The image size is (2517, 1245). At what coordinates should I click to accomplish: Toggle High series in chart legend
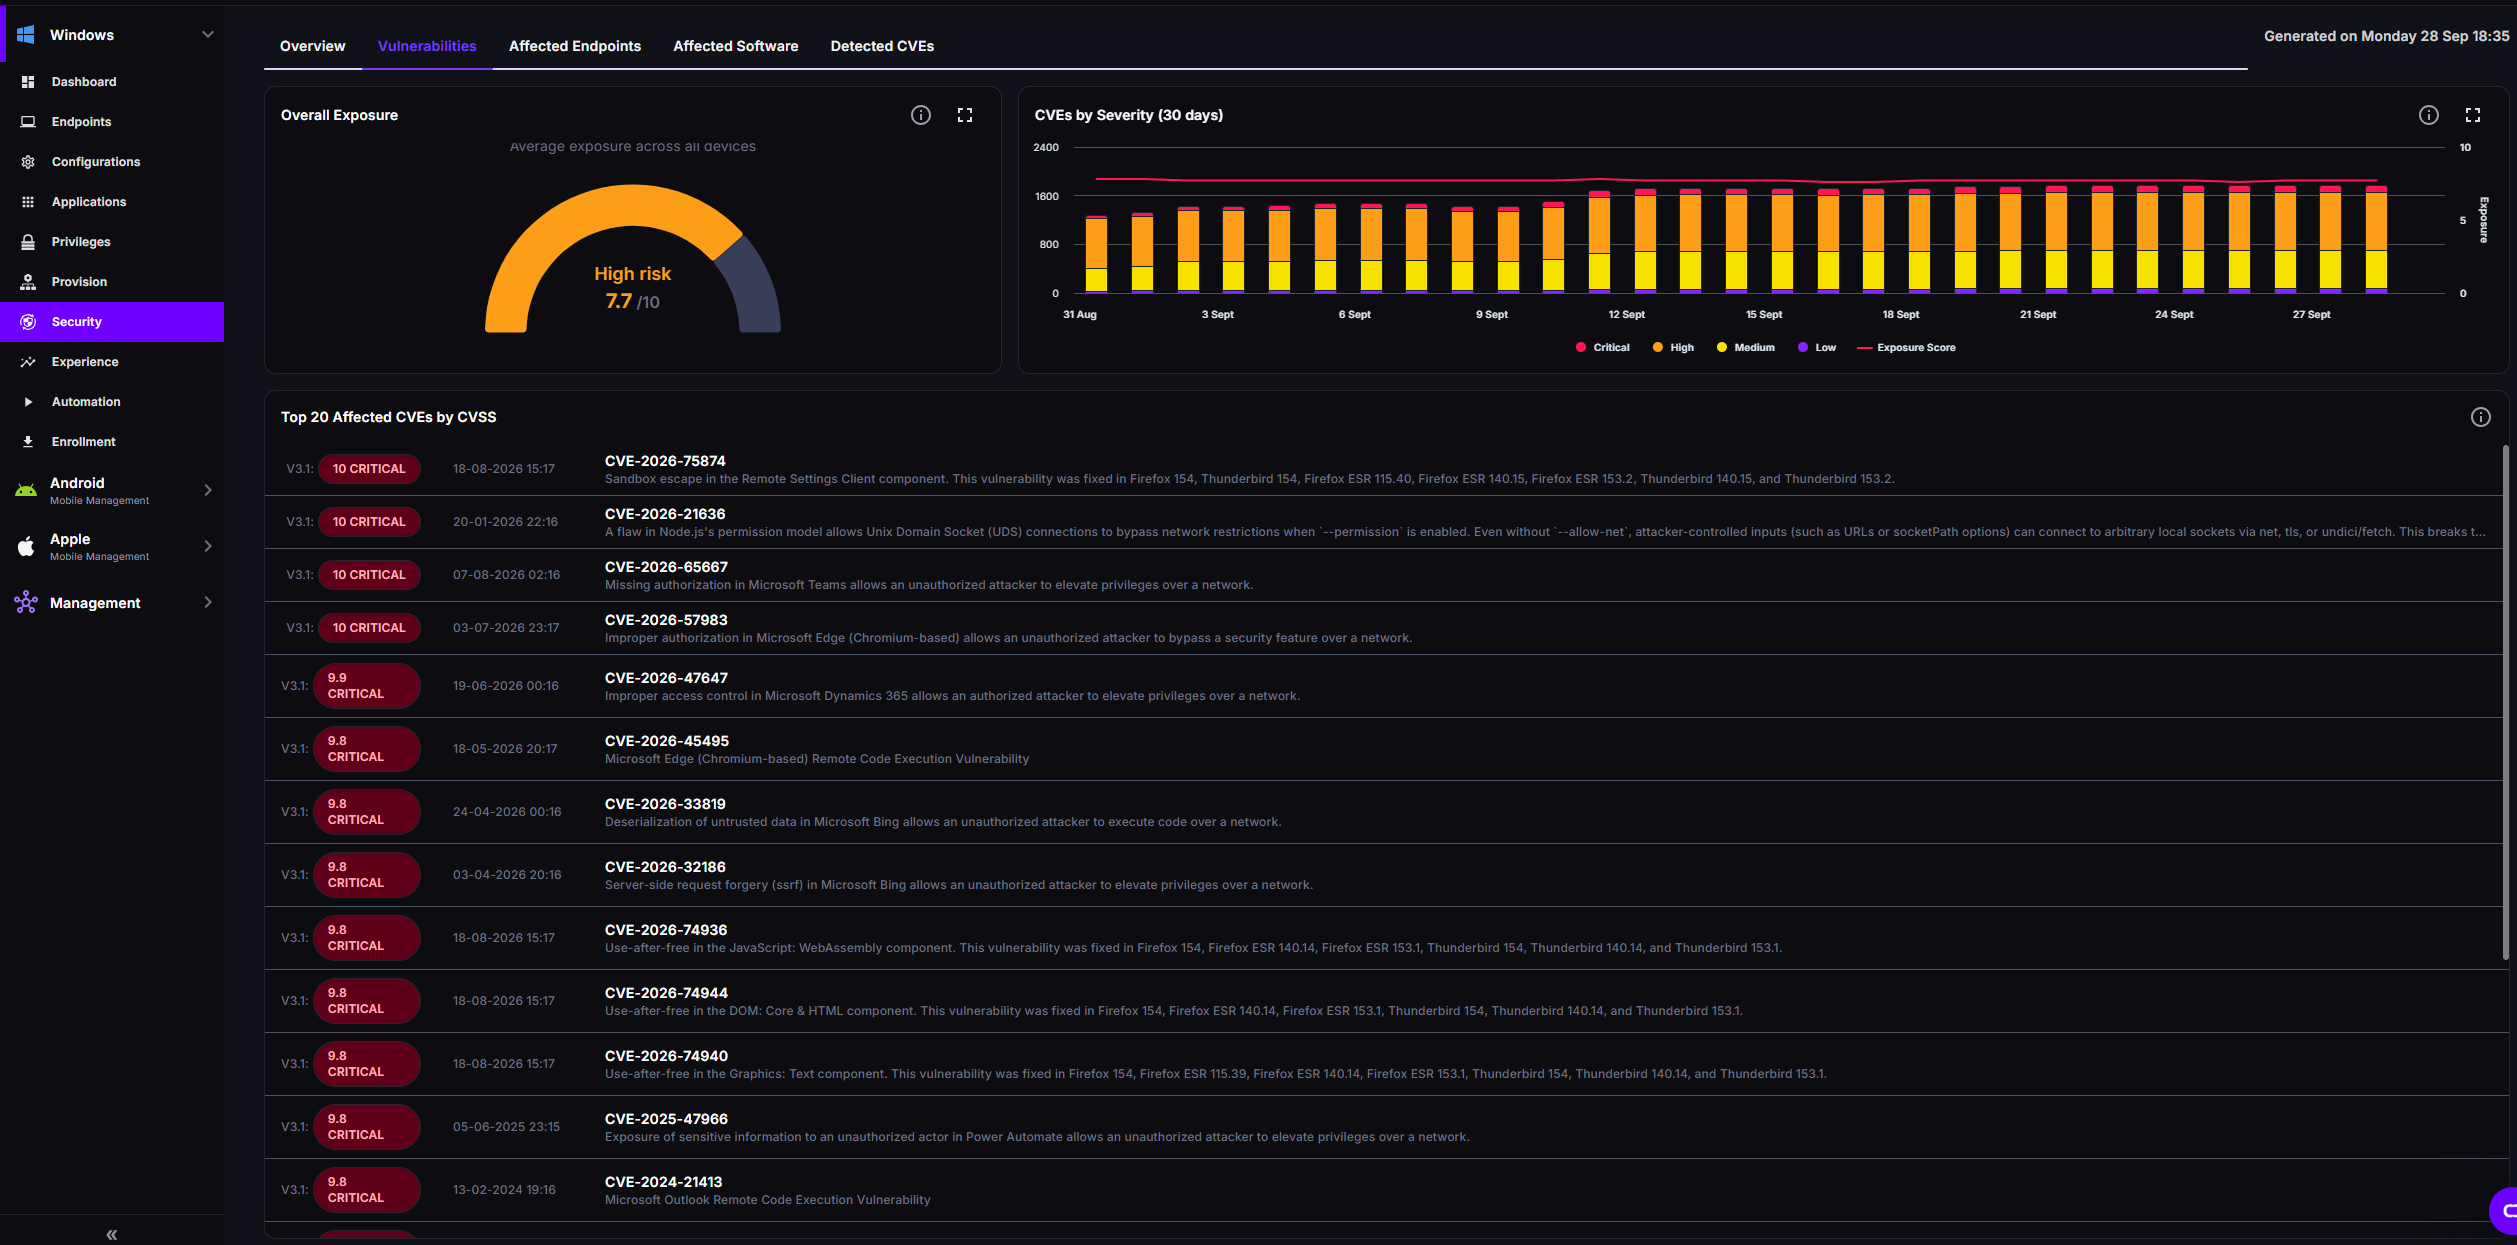[x=1673, y=348]
